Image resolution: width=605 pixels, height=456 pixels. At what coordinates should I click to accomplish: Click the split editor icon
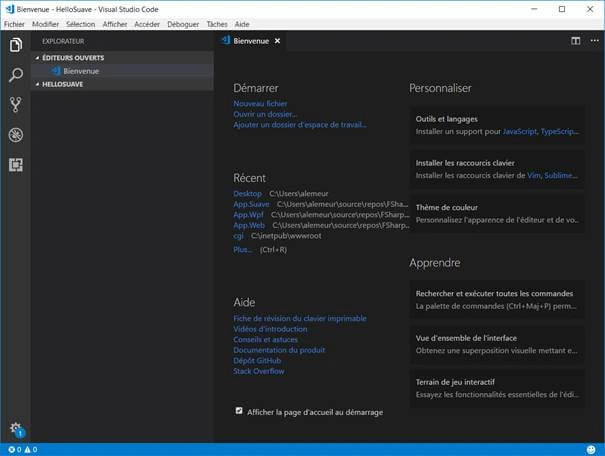[575, 41]
